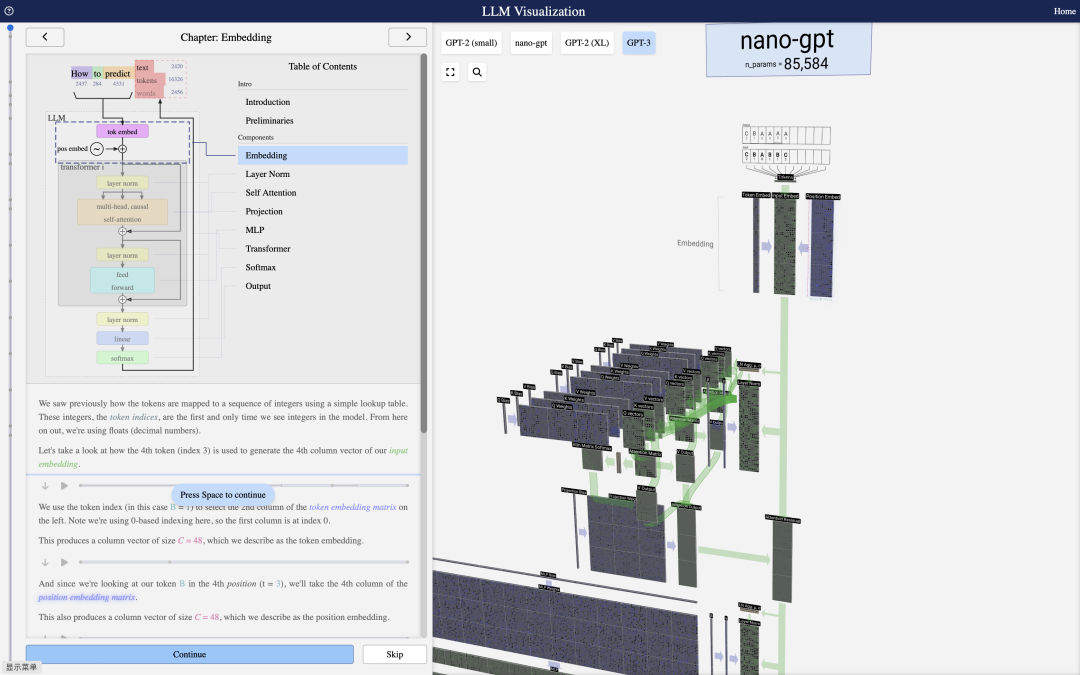Image resolution: width=1080 pixels, height=675 pixels.
Task: Open the help icon in the header
Action: [x=9, y=11]
